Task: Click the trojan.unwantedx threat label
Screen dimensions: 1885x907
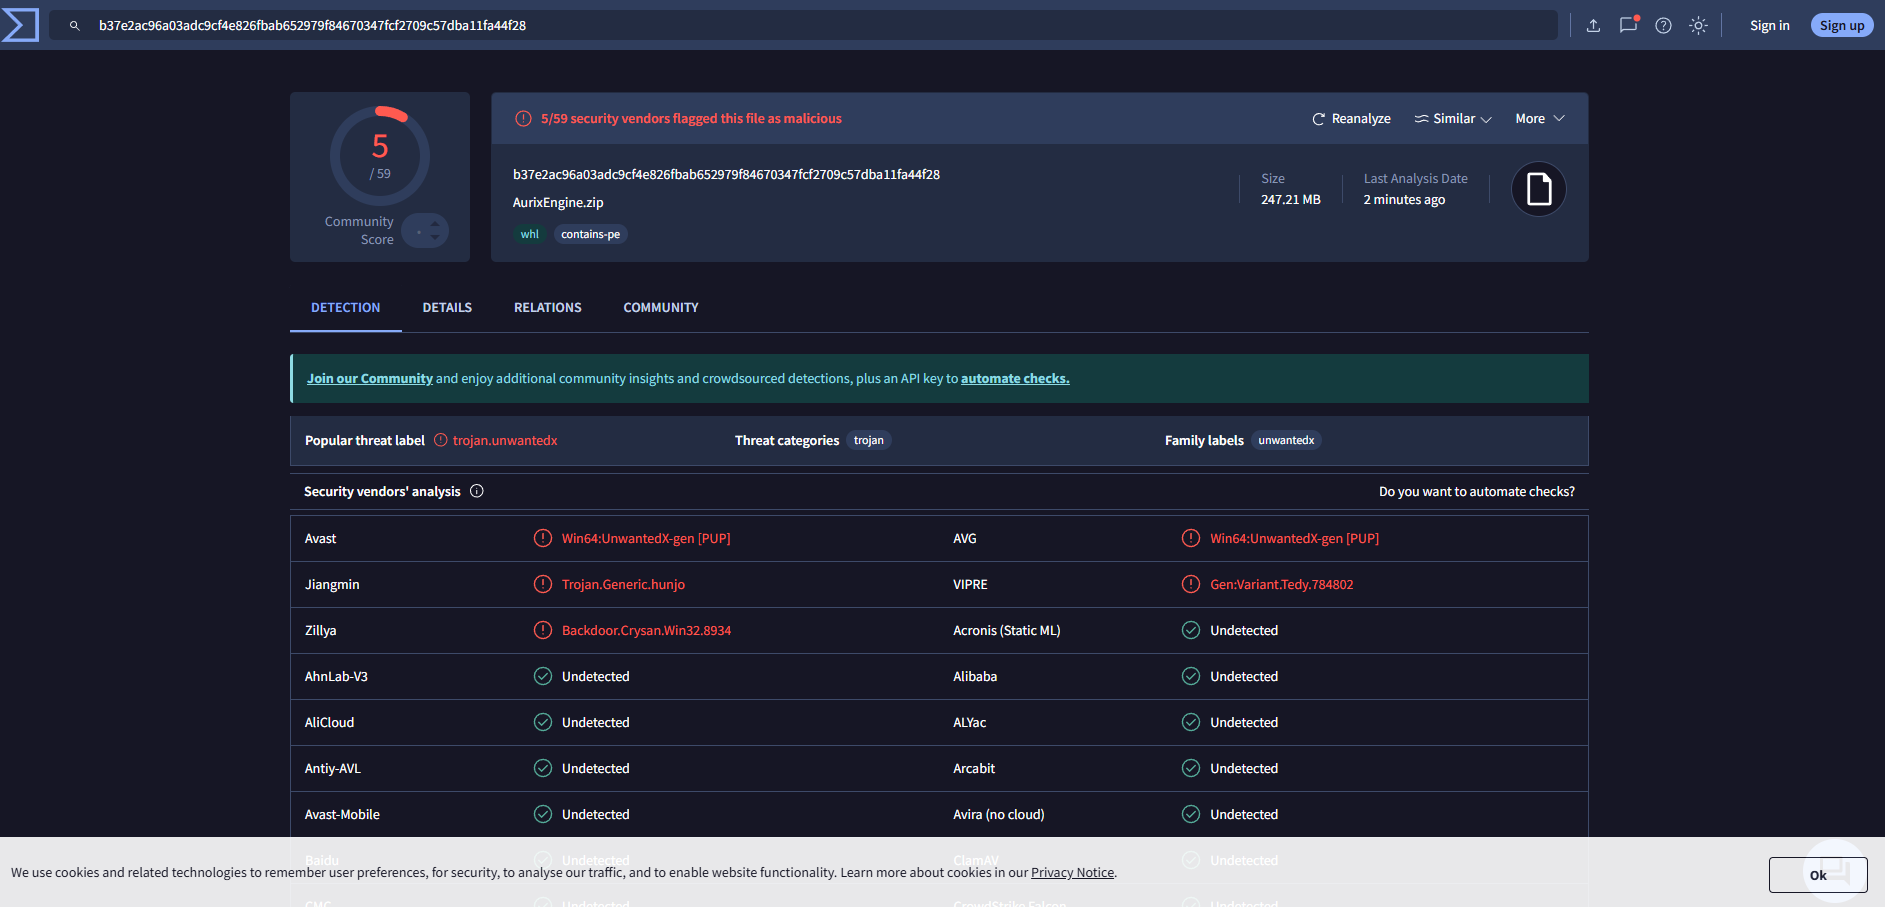Action: point(505,440)
